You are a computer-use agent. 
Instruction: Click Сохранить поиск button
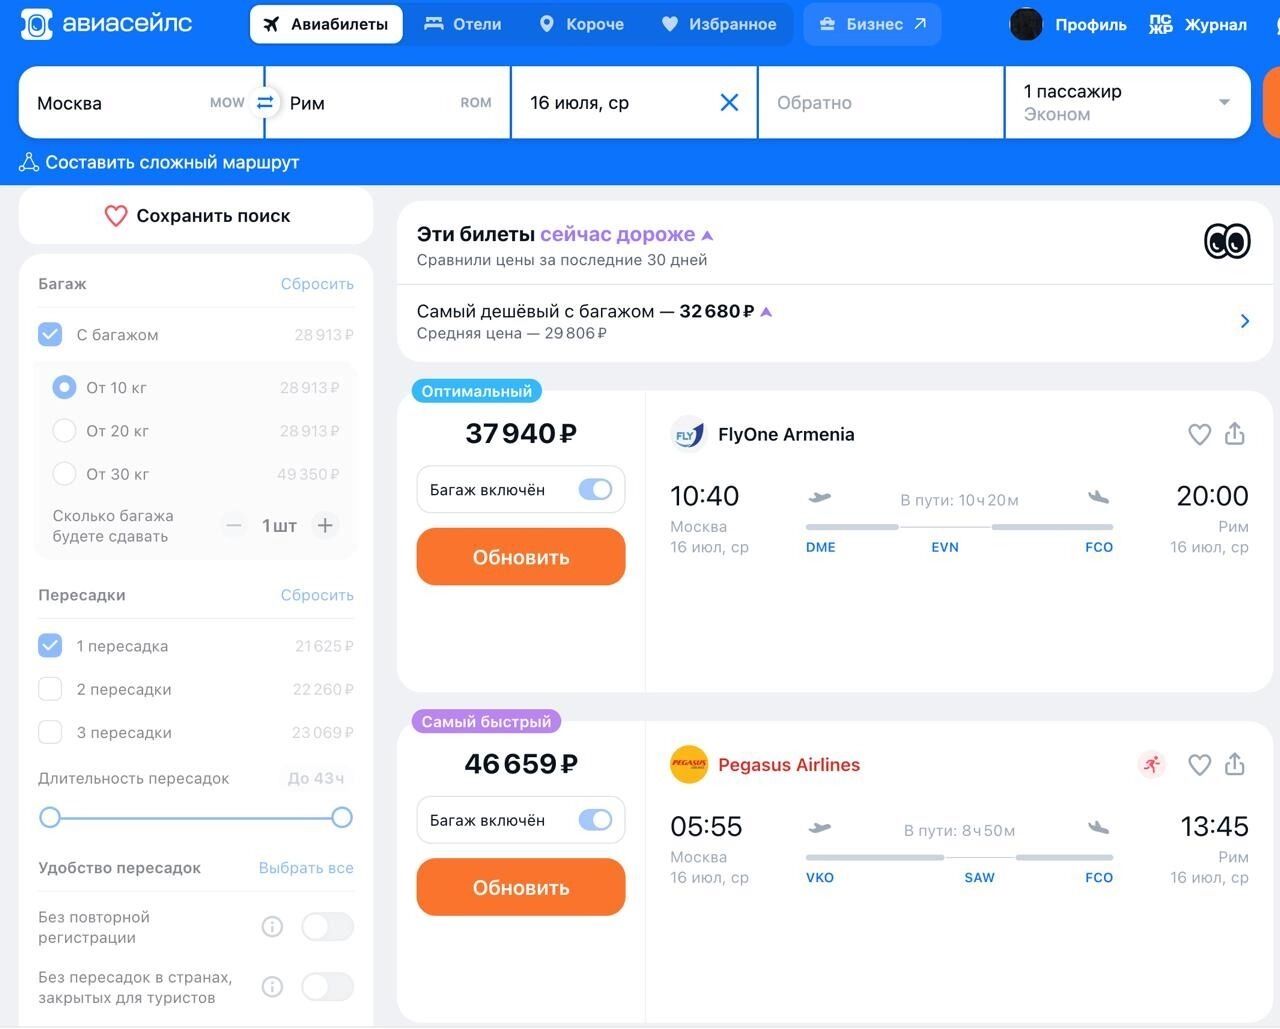click(197, 215)
